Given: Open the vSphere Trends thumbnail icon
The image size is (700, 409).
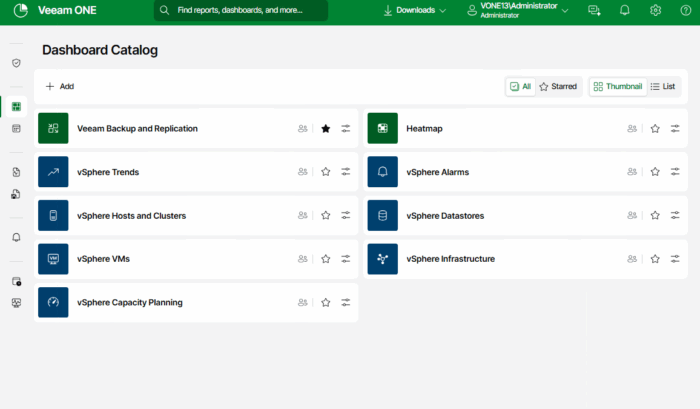Looking at the screenshot, I should [x=53, y=171].
